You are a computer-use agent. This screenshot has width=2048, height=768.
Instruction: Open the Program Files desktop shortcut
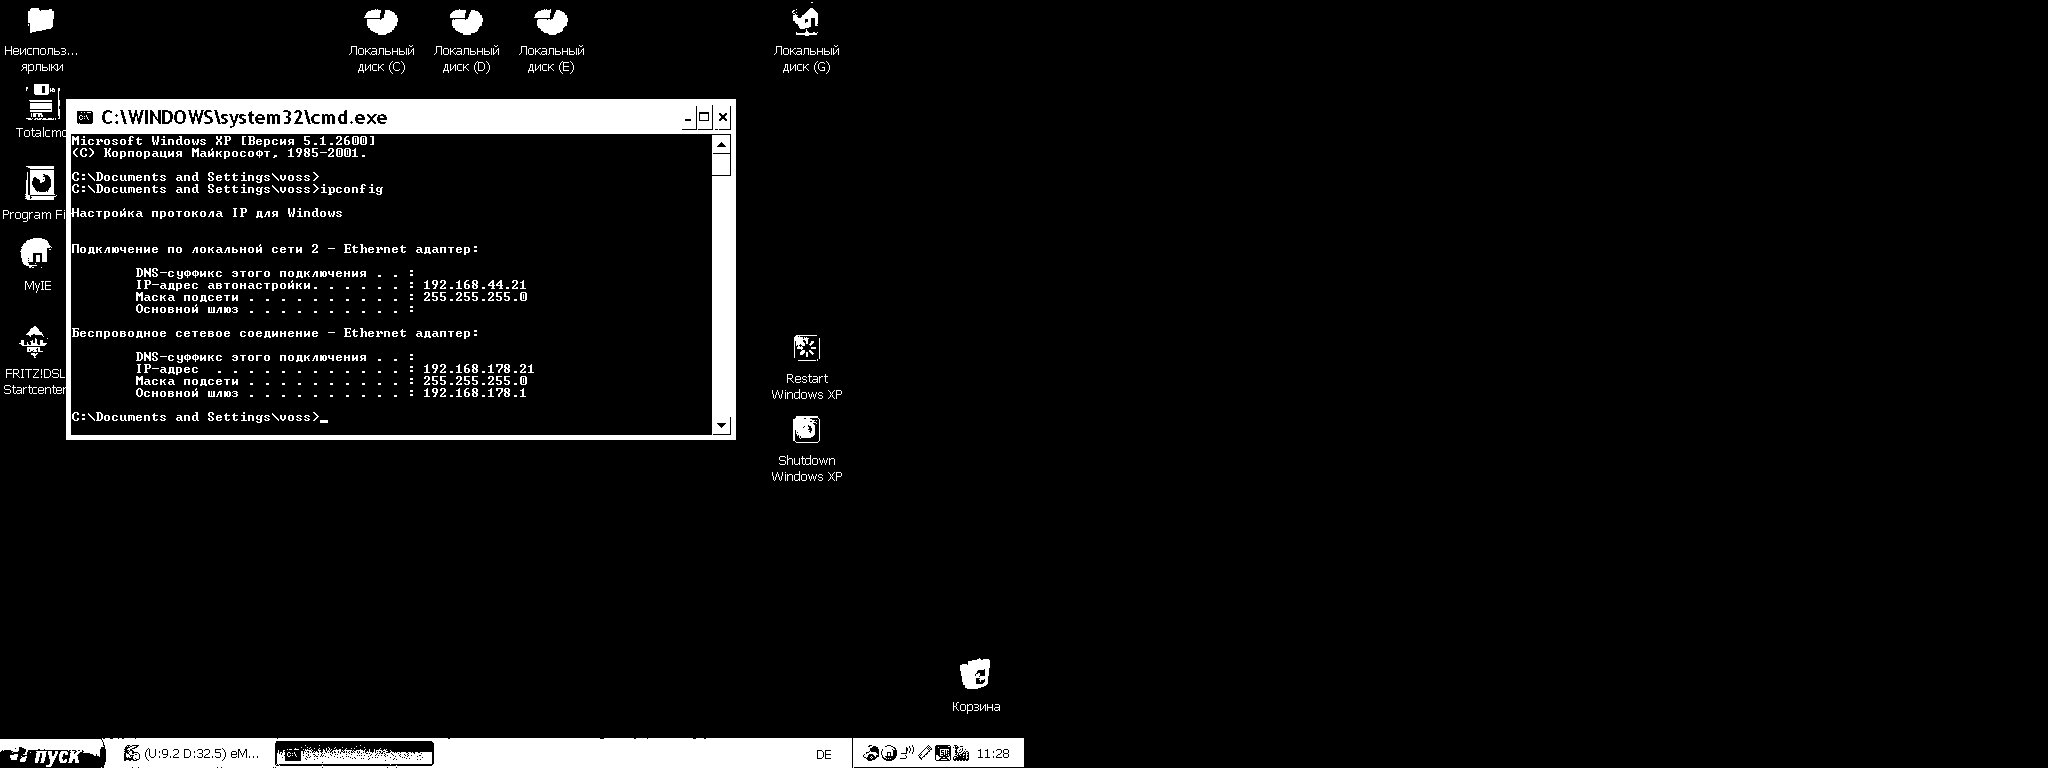(40, 185)
